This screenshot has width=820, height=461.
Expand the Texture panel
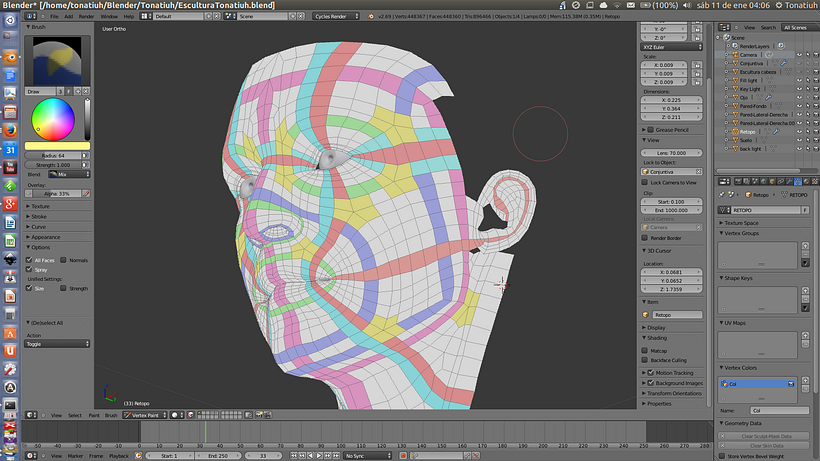(x=40, y=206)
